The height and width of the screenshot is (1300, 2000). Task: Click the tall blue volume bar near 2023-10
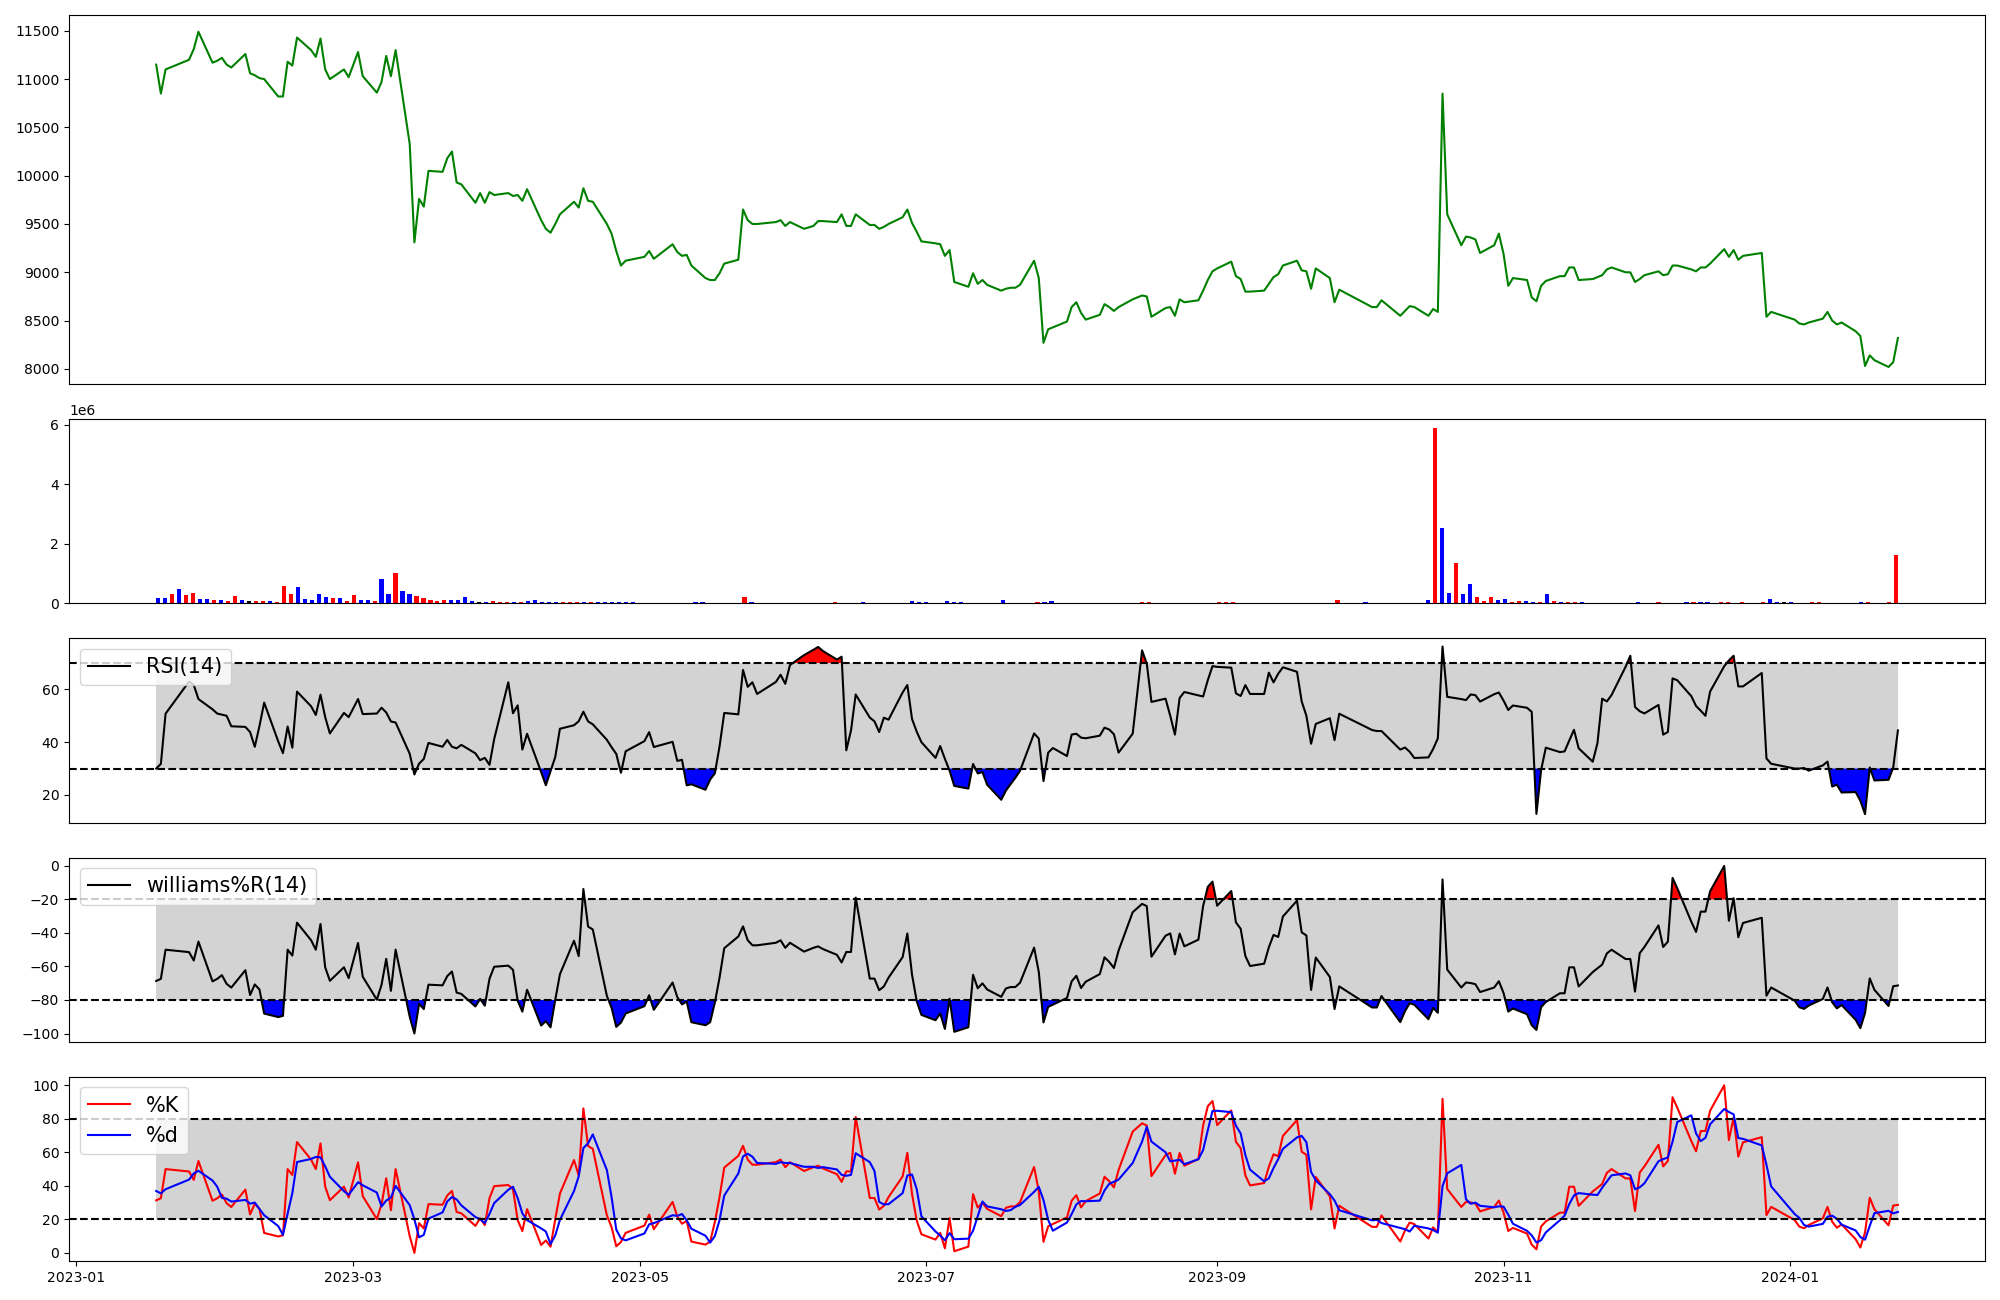pyautogui.click(x=1442, y=566)
